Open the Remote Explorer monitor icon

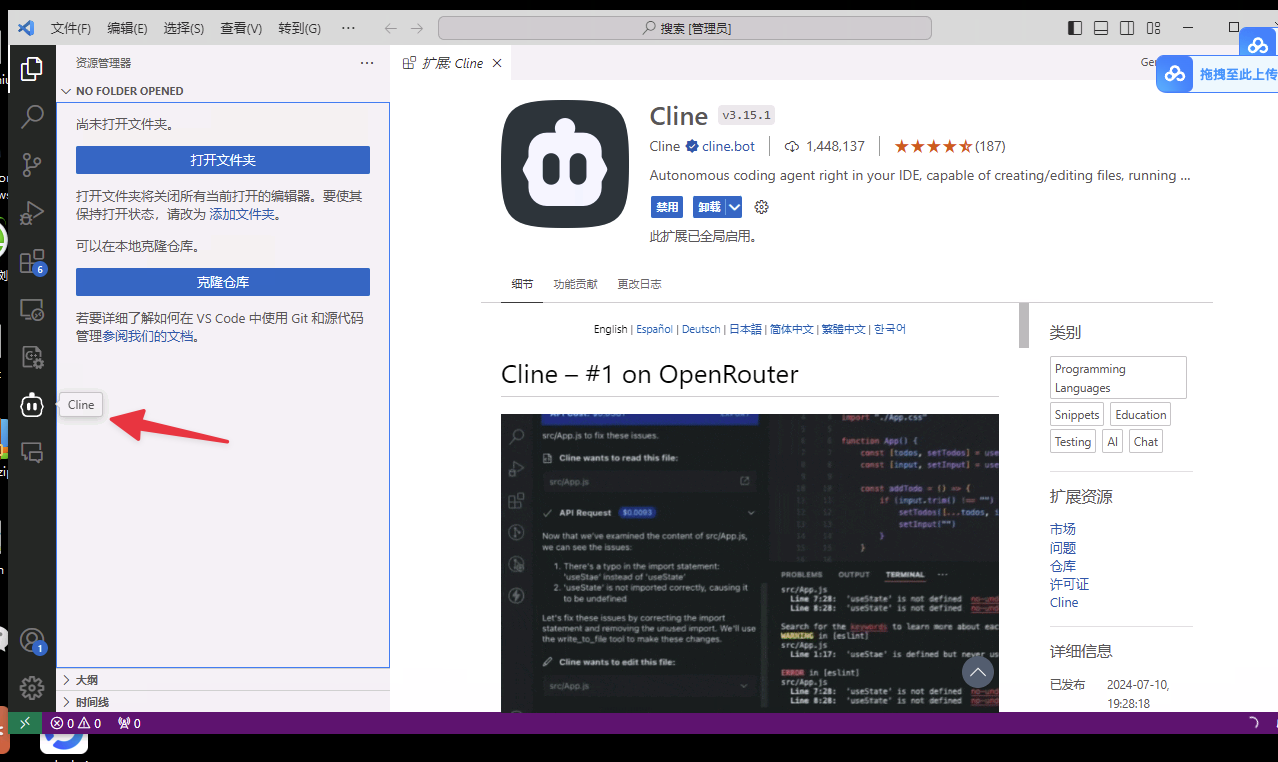click(32, 309)
